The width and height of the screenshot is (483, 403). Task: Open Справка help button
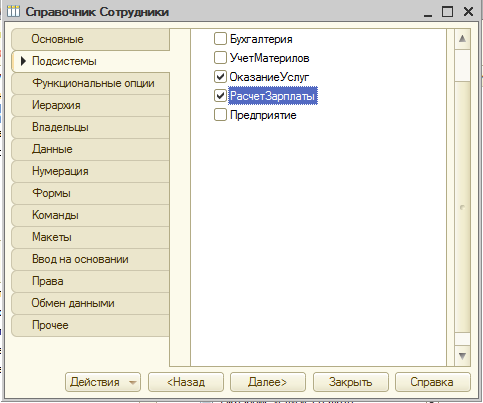433,382
